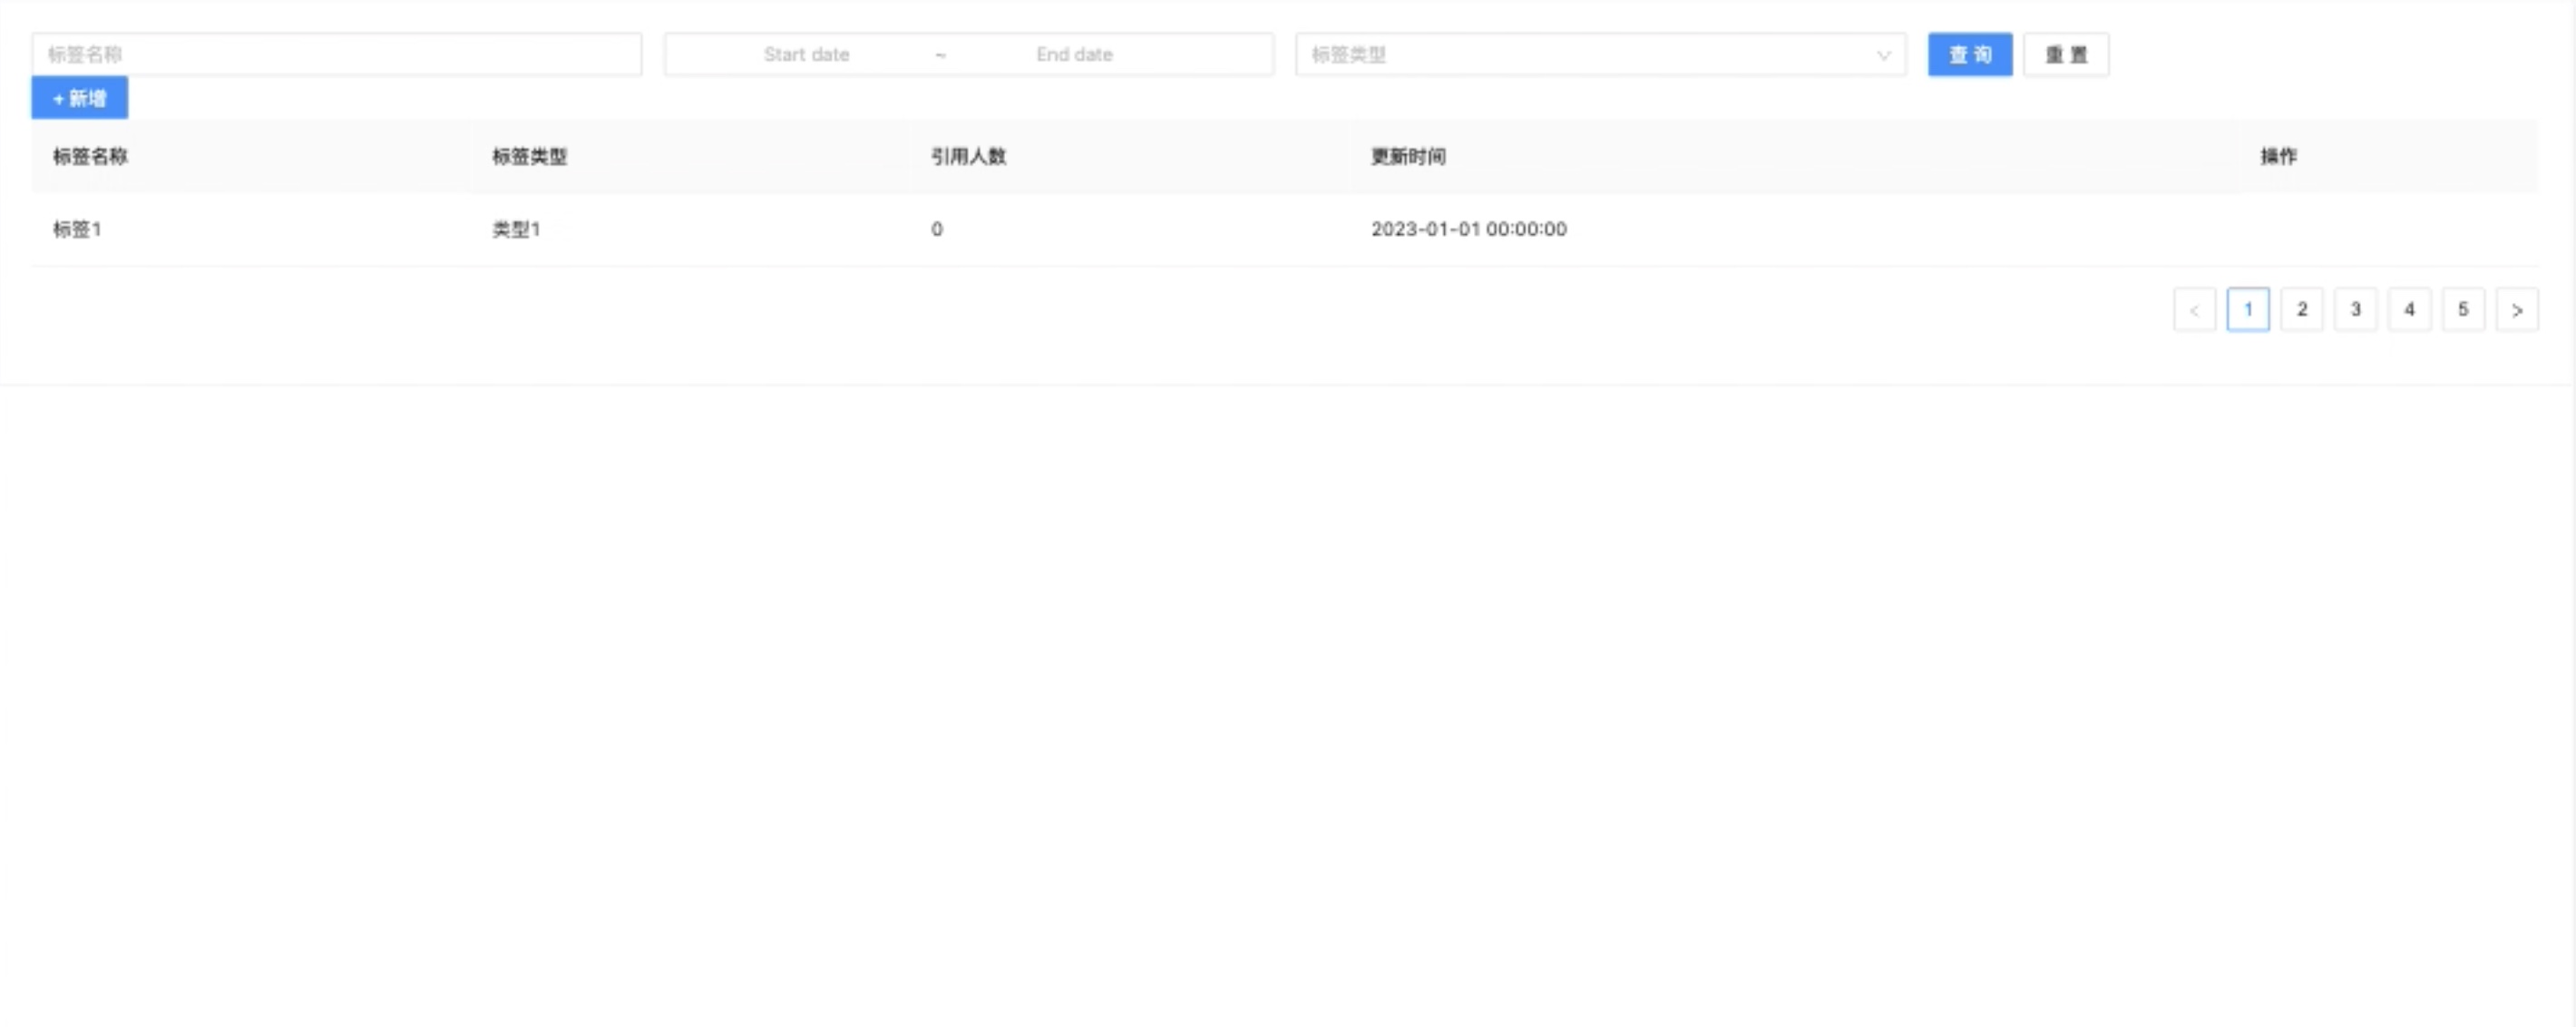The width and height of the screenshot is (2576, 1027).
Task: Select pagination page 1
Action: tap(2248, 310)
